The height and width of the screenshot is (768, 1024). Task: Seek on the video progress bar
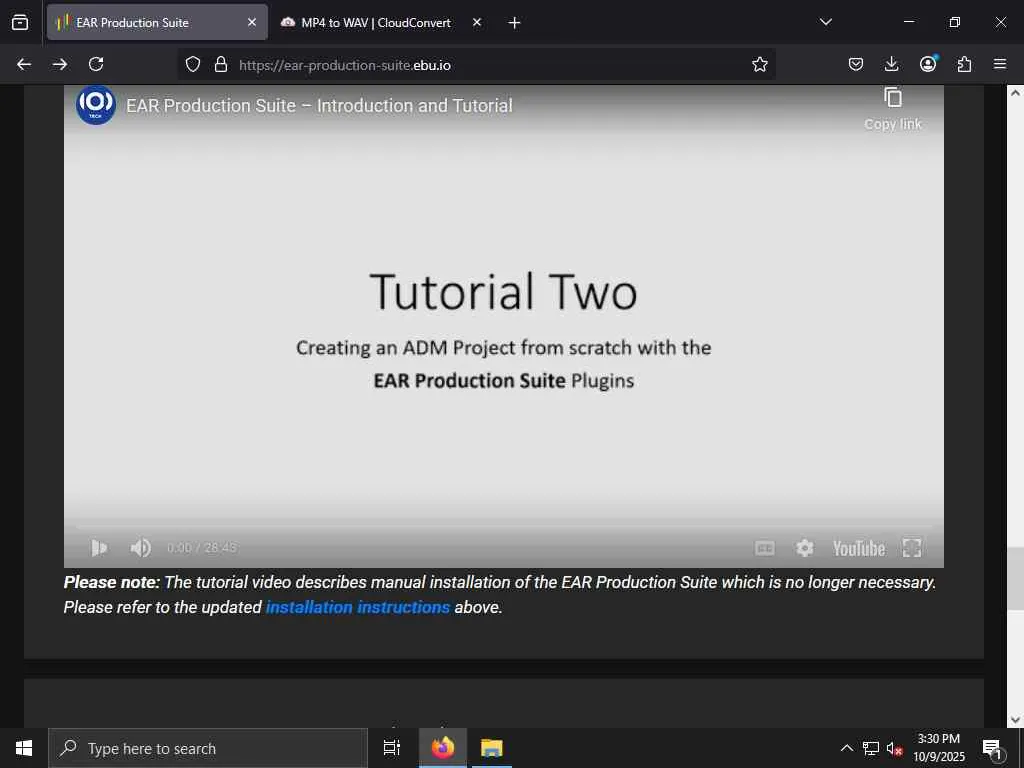coord(504,526)
